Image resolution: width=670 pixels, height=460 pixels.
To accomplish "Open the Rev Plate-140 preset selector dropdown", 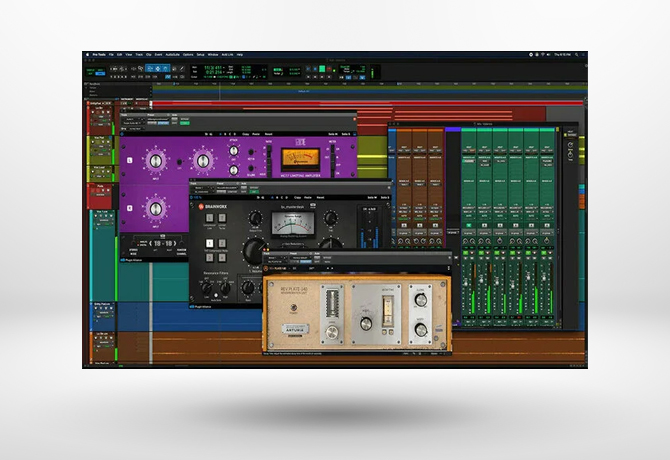I will [300, 258].
